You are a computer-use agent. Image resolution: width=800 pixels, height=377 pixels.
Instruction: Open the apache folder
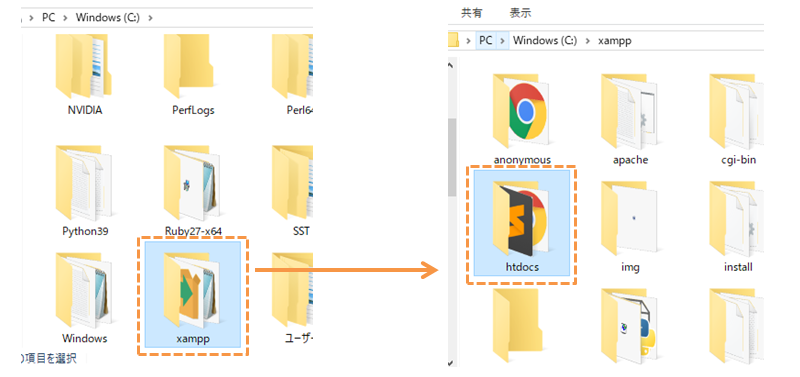click(x=630, y=120)
